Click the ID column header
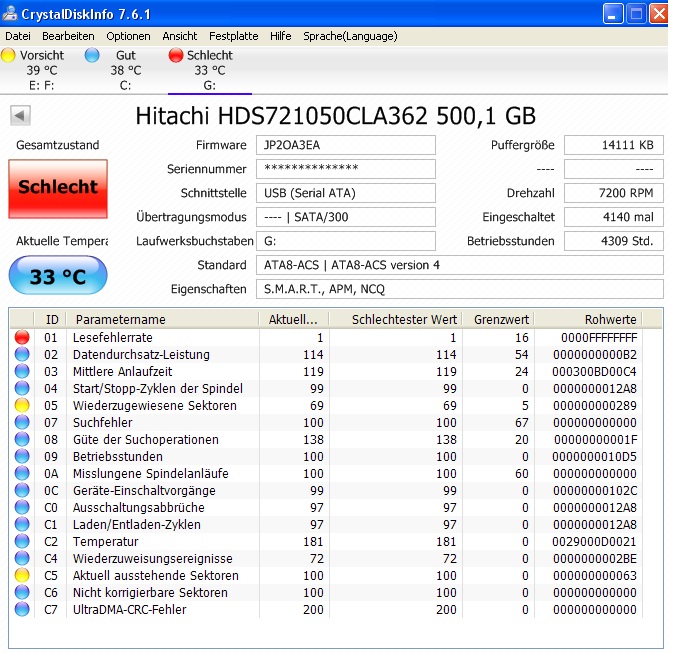 (x=50, y=319)
